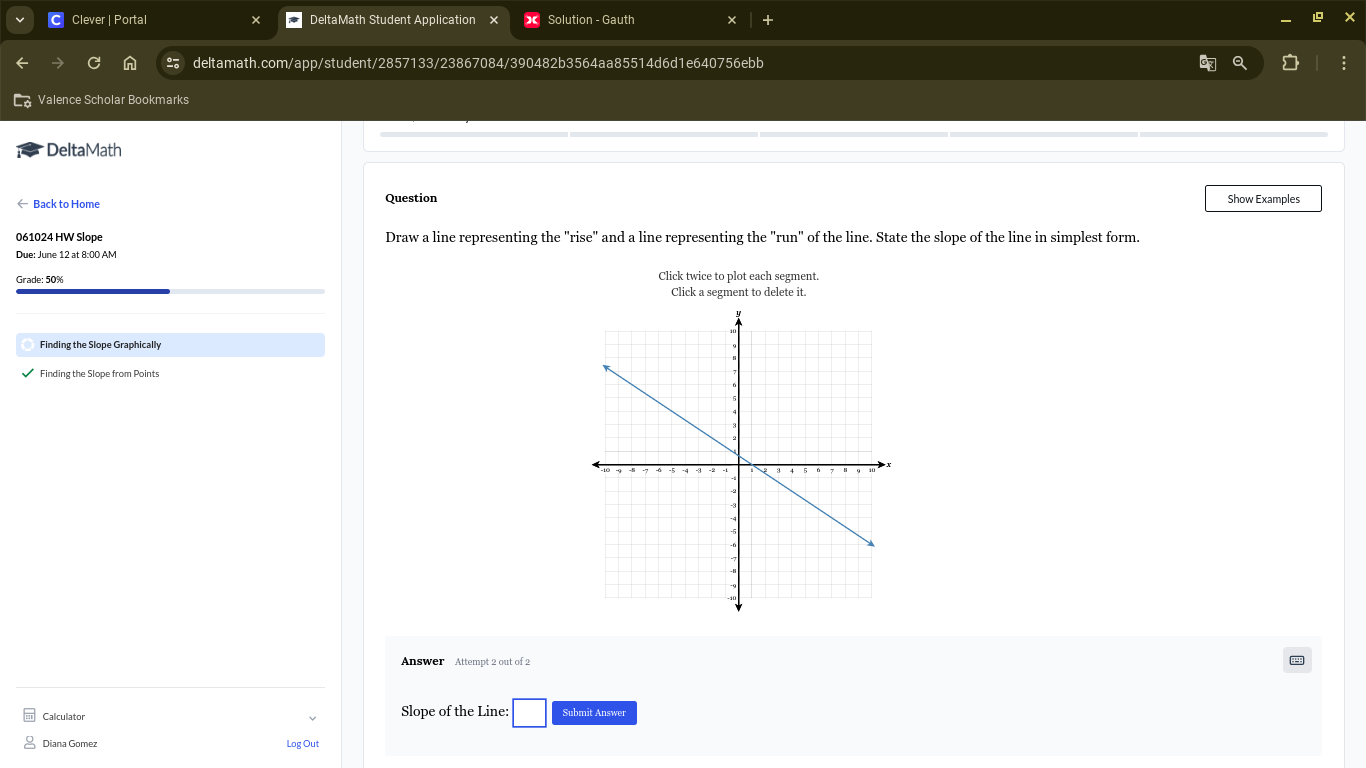Open the zoom magnifier in address bar
Image resolution: width=1366 pixels, height=768 pixels.
[1240, 63]
